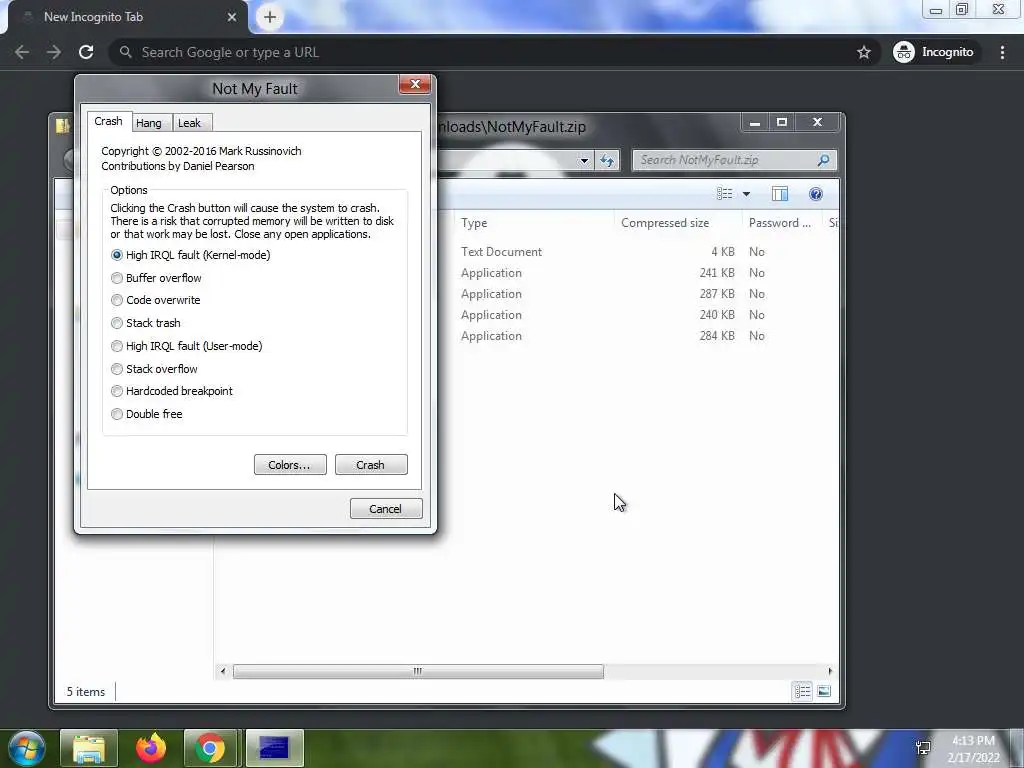Switch to the blue screen app in taskbar
The height and width of the screenshot is (768, 1024).
pyautogui.click(x=274, y=748)
